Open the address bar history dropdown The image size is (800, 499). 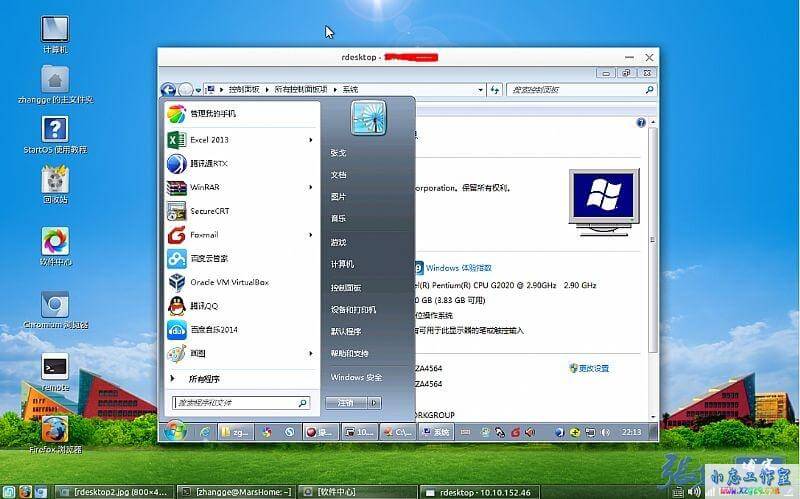point(480,90)
